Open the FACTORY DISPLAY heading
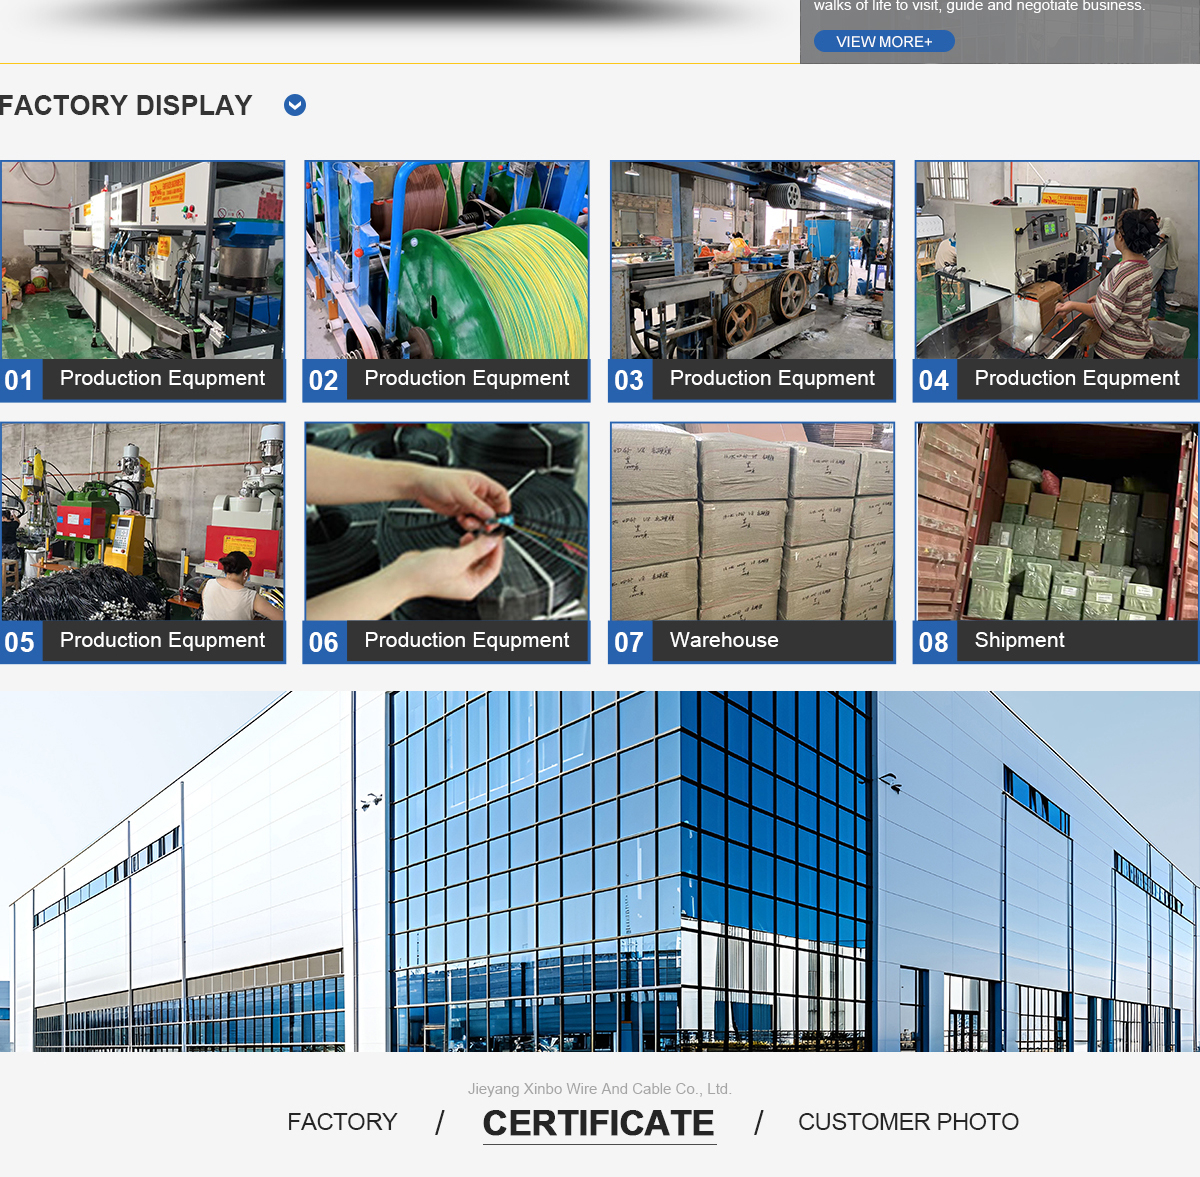This screenshot has height=1177, width=1200. click(x=126, y=105)
